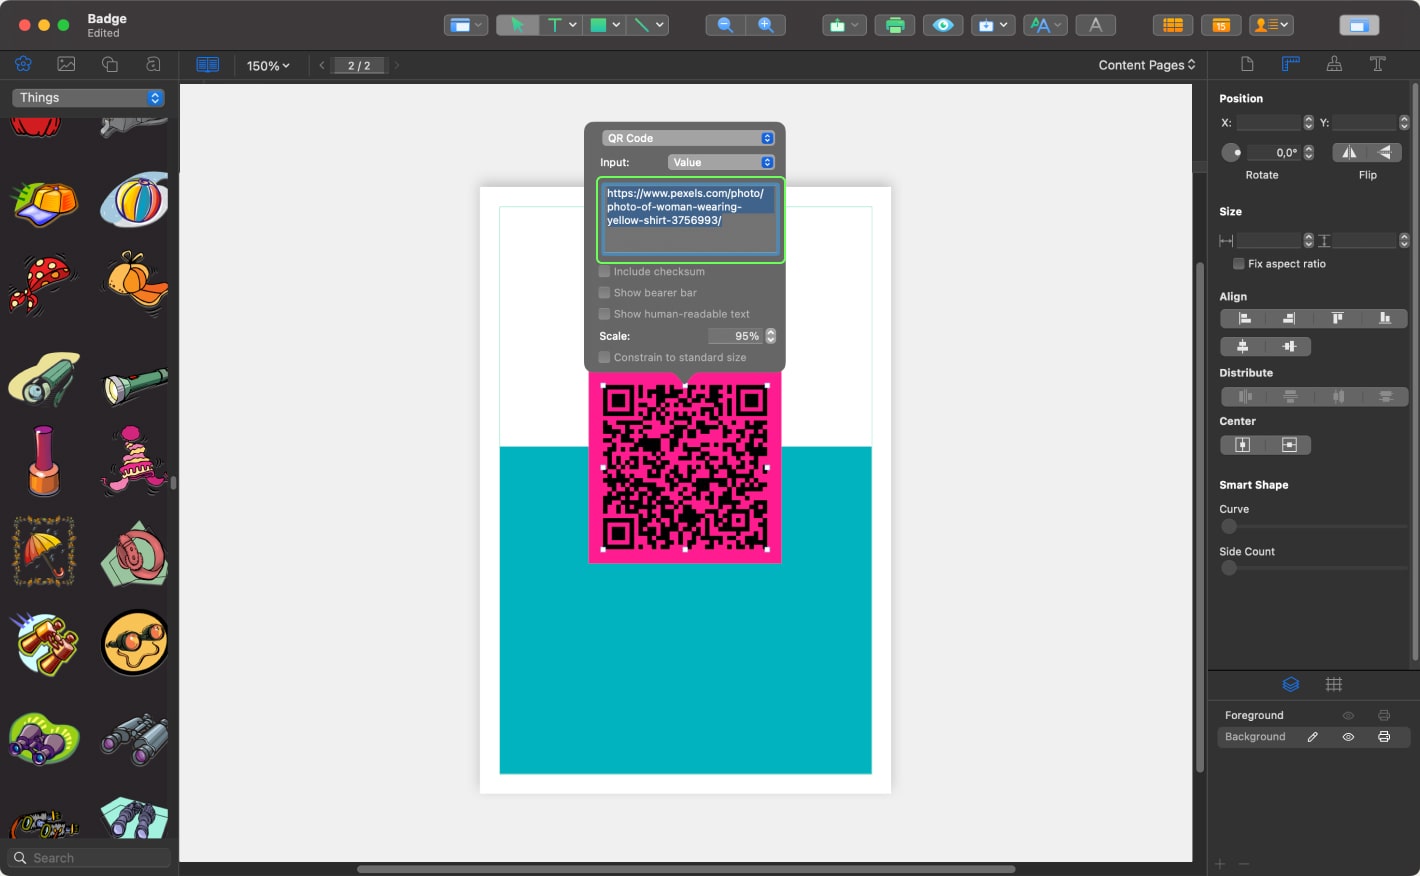Viewport: 1420px width, 876px height.
Task: Toggle Foreground layer printing
Action: point(1384,716)
